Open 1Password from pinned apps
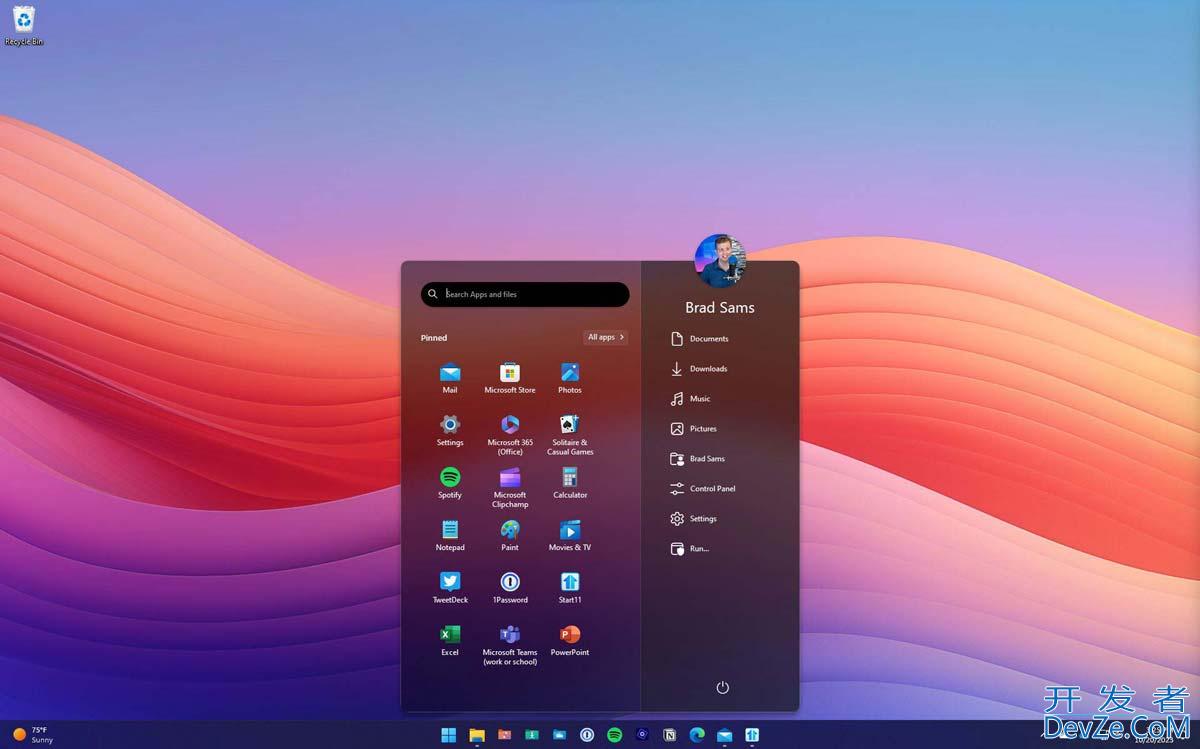This screenshot has height=749, width=1200. point(510,587)
